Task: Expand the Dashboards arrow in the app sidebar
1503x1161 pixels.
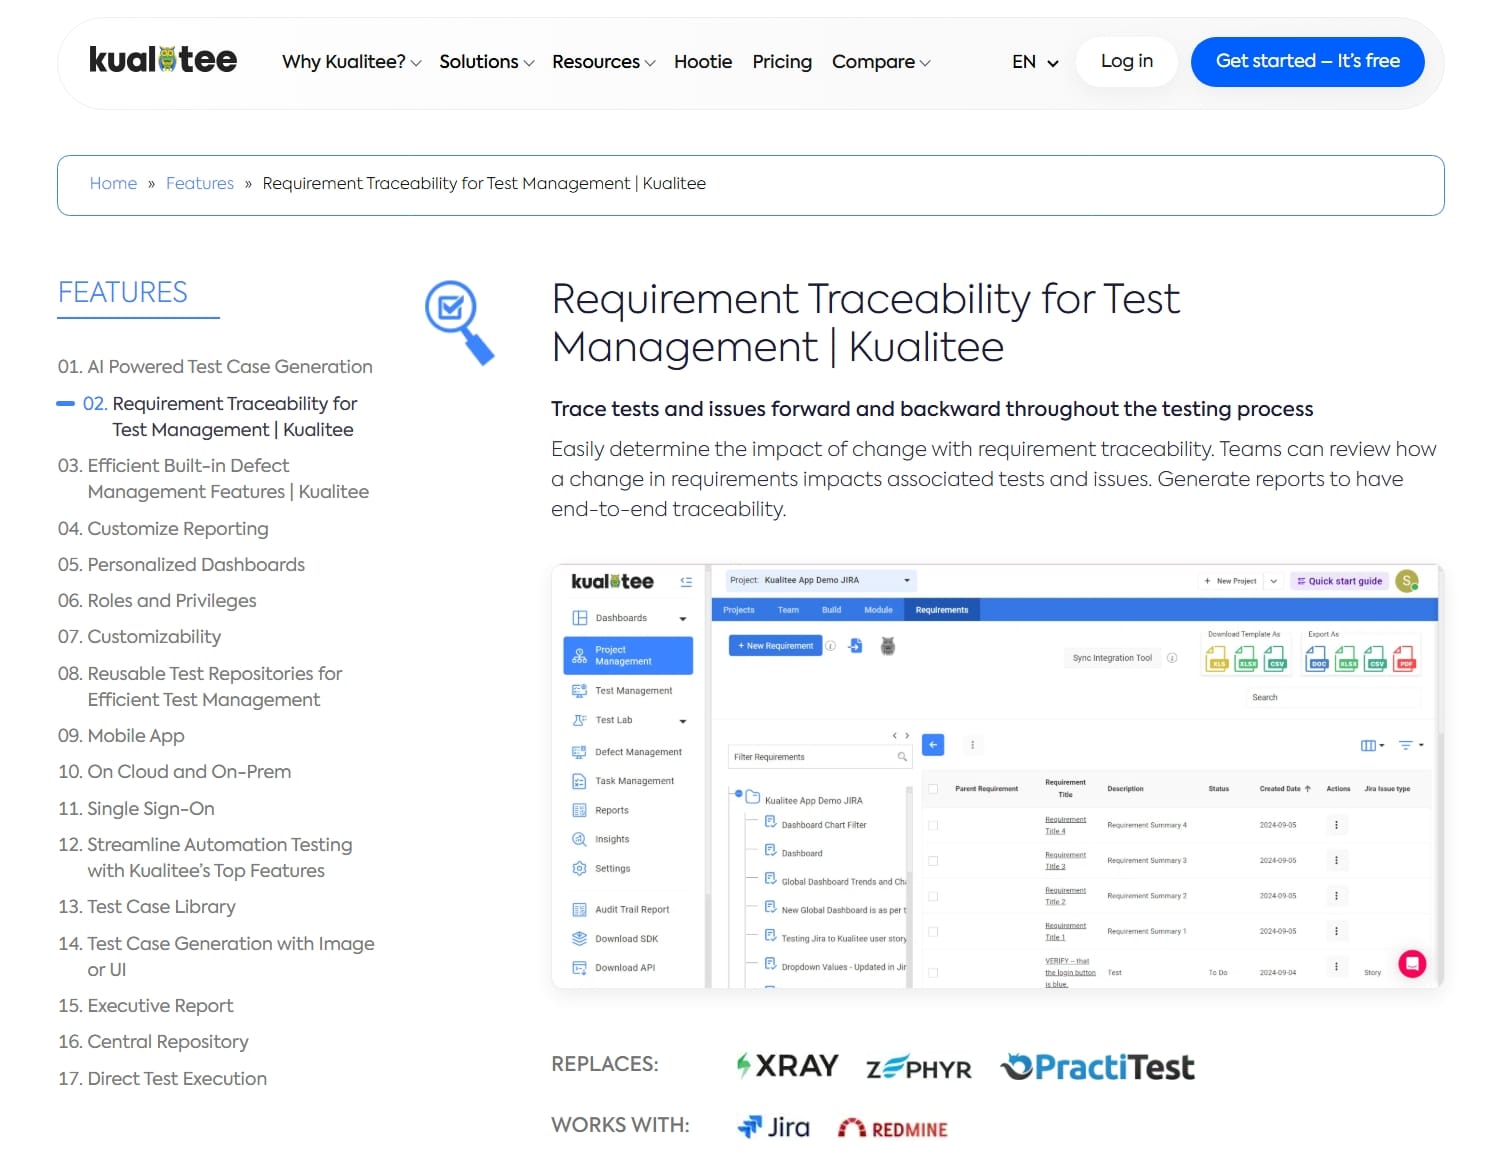Action: point(683,619)
